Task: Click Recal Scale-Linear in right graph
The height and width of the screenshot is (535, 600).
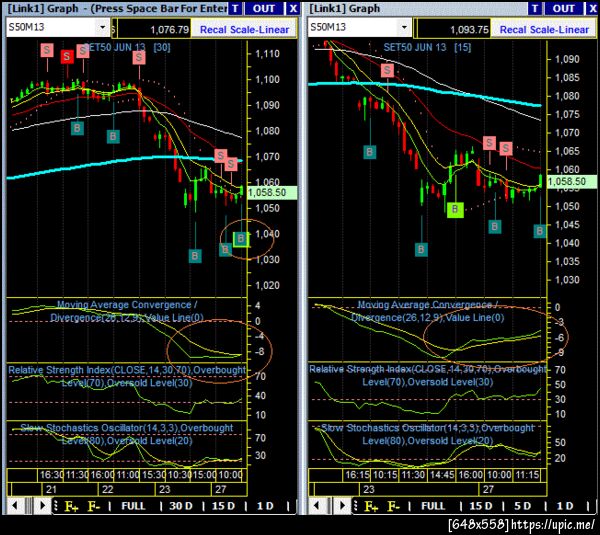Action: coord(544,29)
